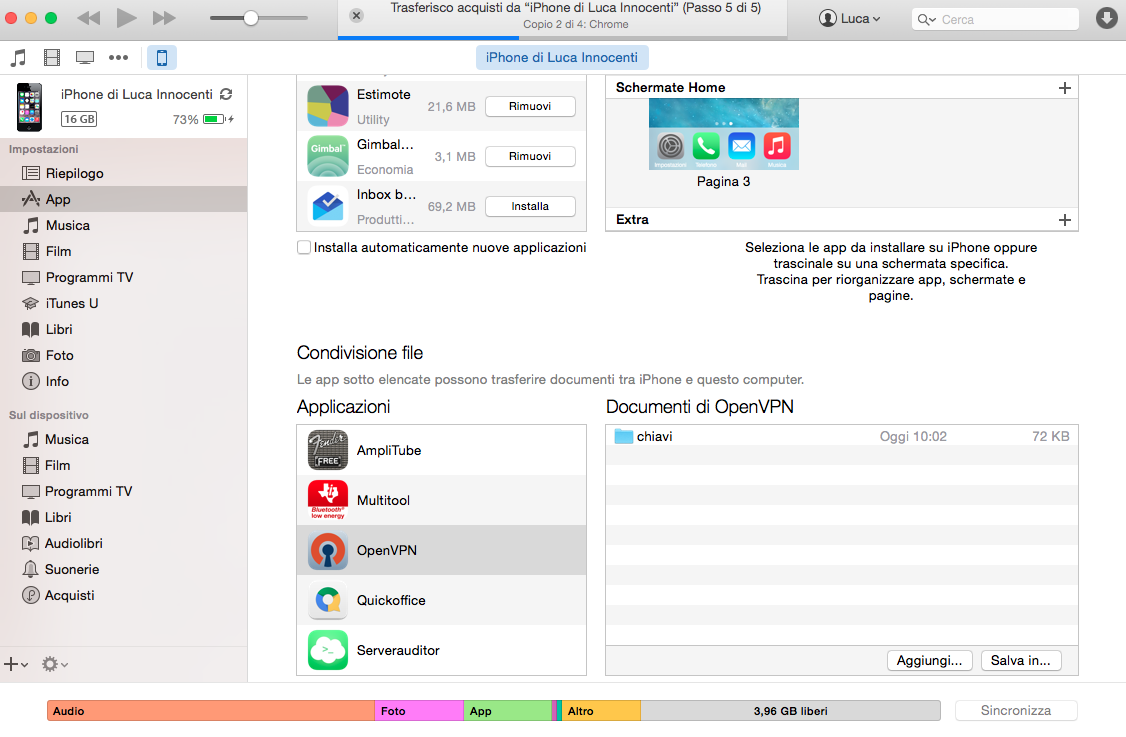Click the rewind playback button
This screenshot has height=737, width=1126.
[x=89, y=18]
